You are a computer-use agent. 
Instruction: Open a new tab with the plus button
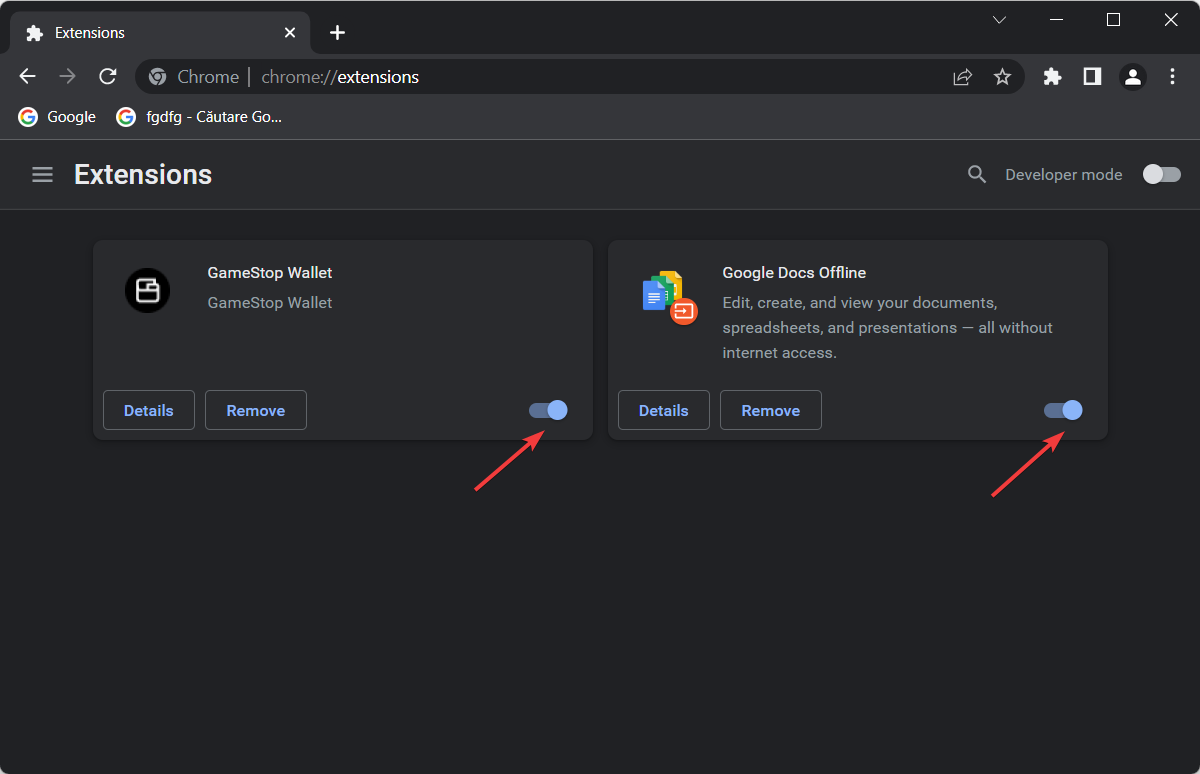[337, 32]
